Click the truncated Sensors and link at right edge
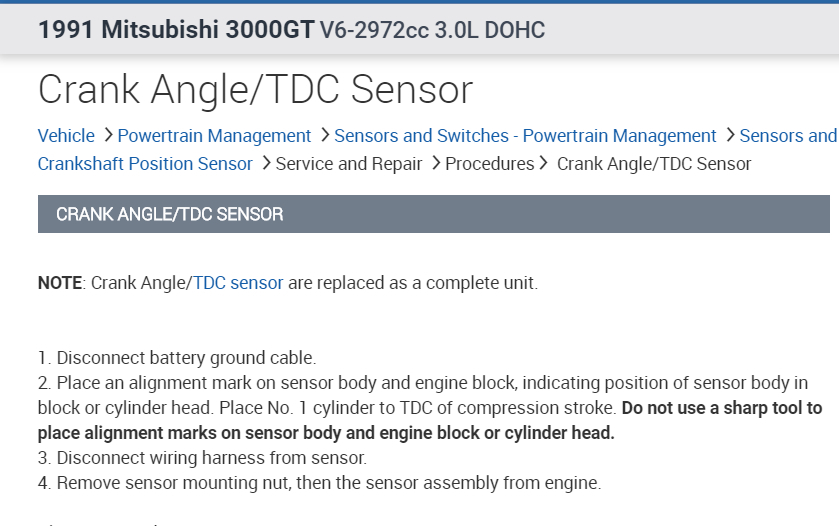Image resolution: width=839 pixels, height=526 pixels. pyautogui.click(x=788, y=136)
